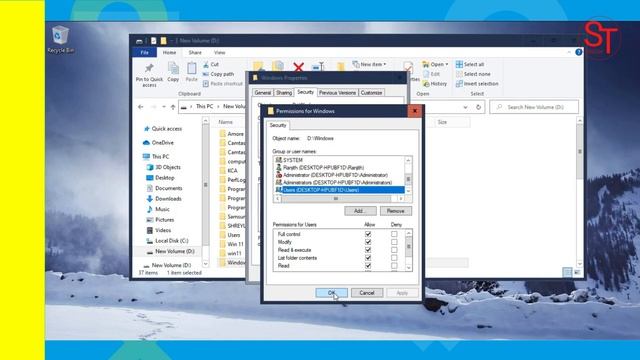Screen dimensions: 640x360
Task: Select Downloads in navigation pane
Action: pos(164,199)
